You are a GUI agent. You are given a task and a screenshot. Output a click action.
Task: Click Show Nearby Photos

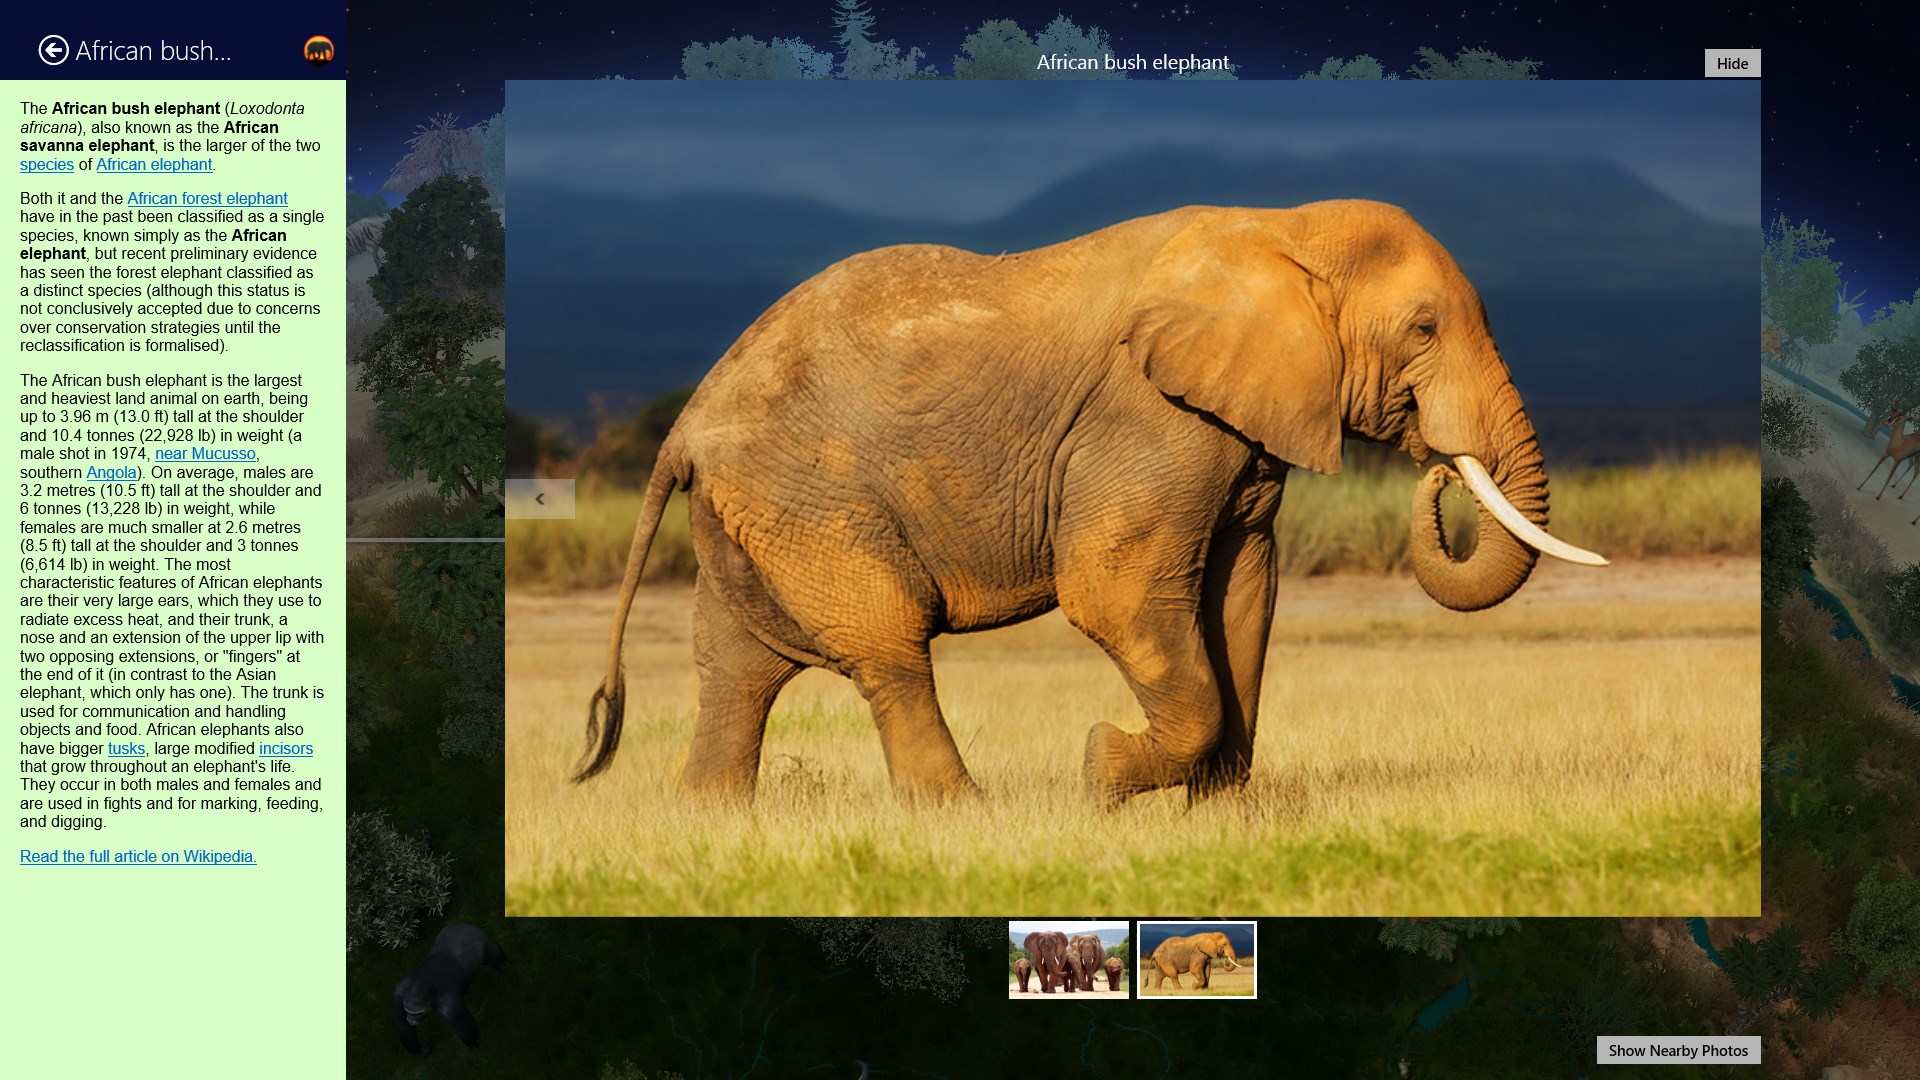click(x=1678, y=1050)
